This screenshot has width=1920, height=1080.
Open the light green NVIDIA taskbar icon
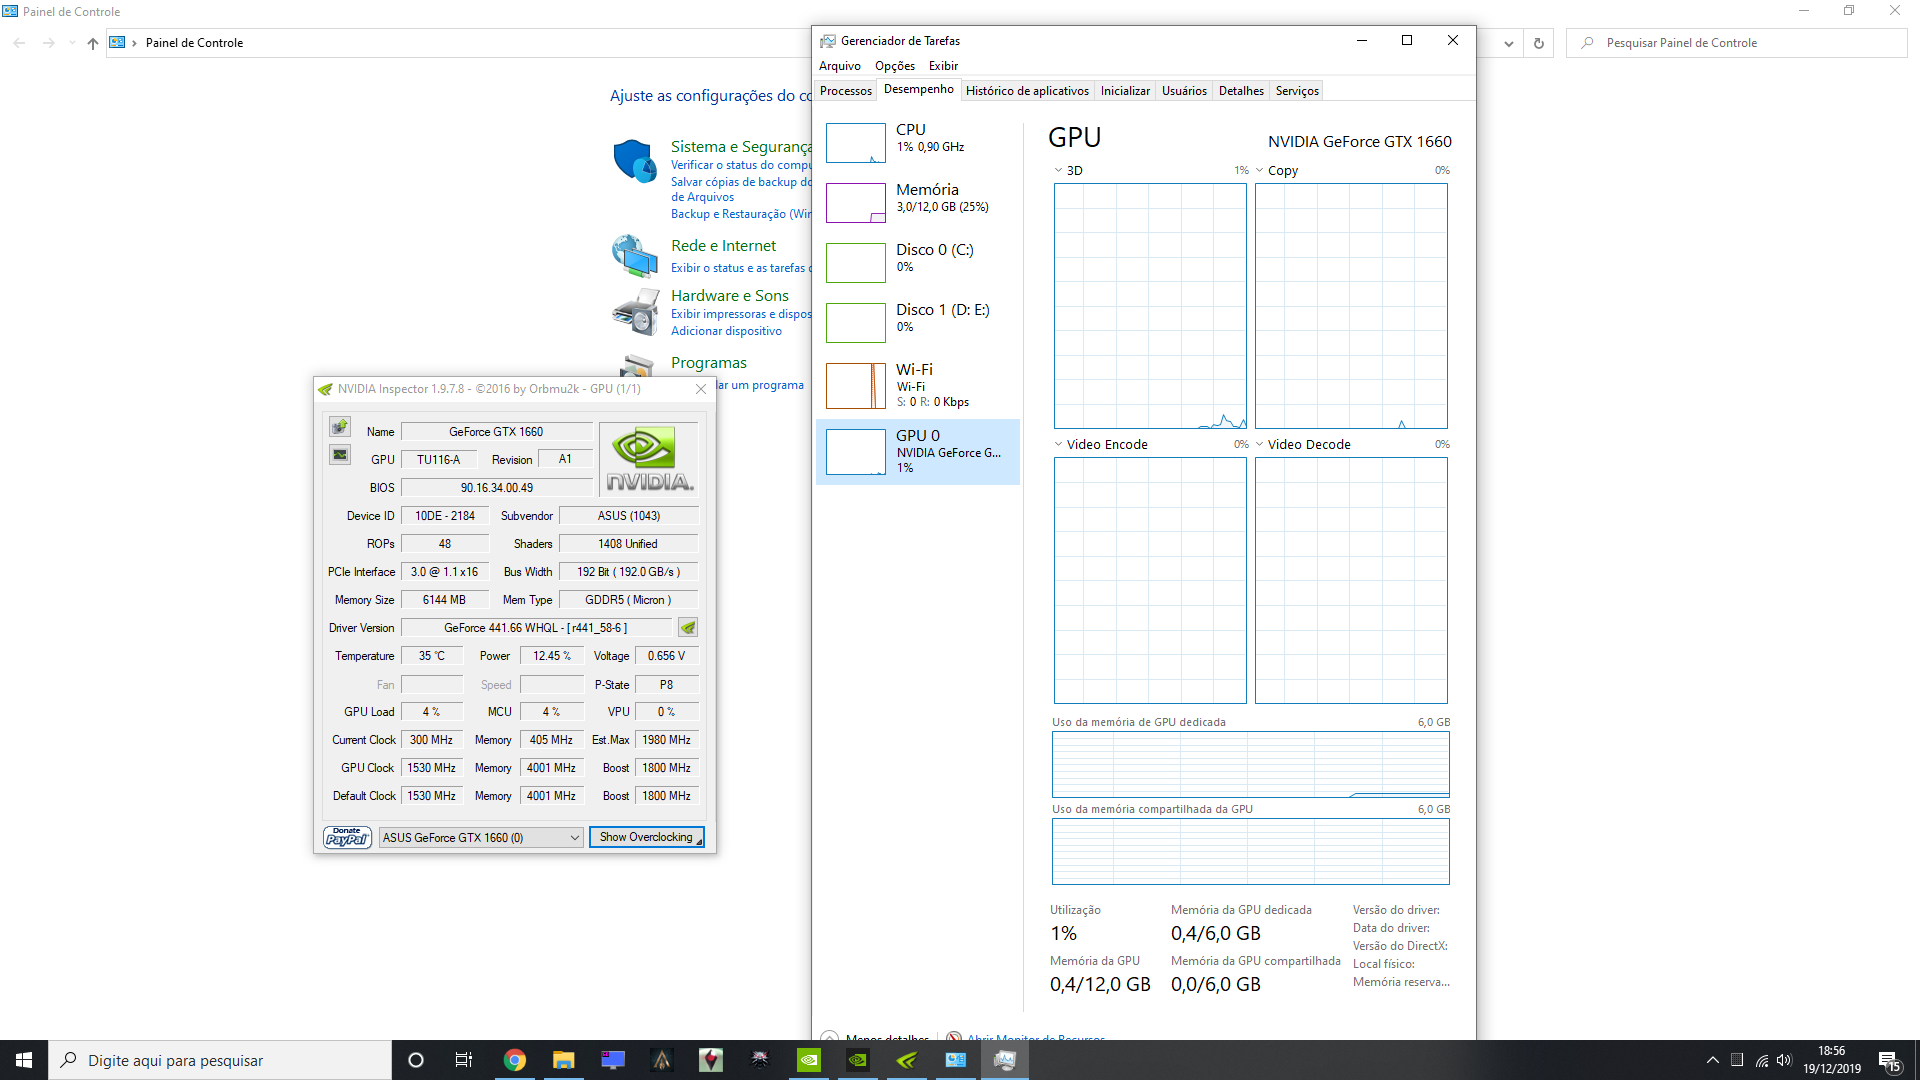pyautogui.click(x=808, y=1060)
